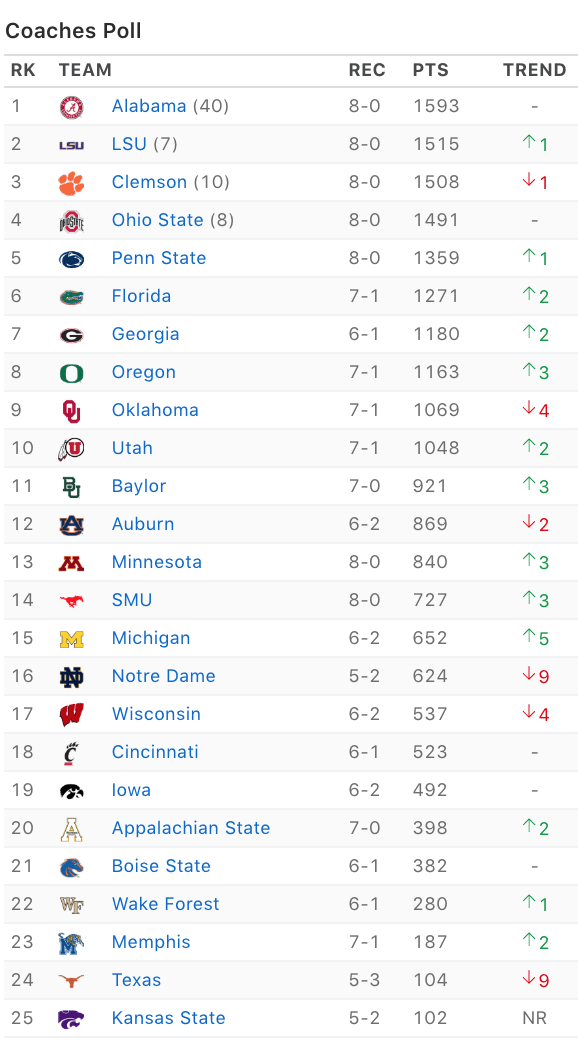Click the Kansas State wildcat logo

coord(71,1019)
